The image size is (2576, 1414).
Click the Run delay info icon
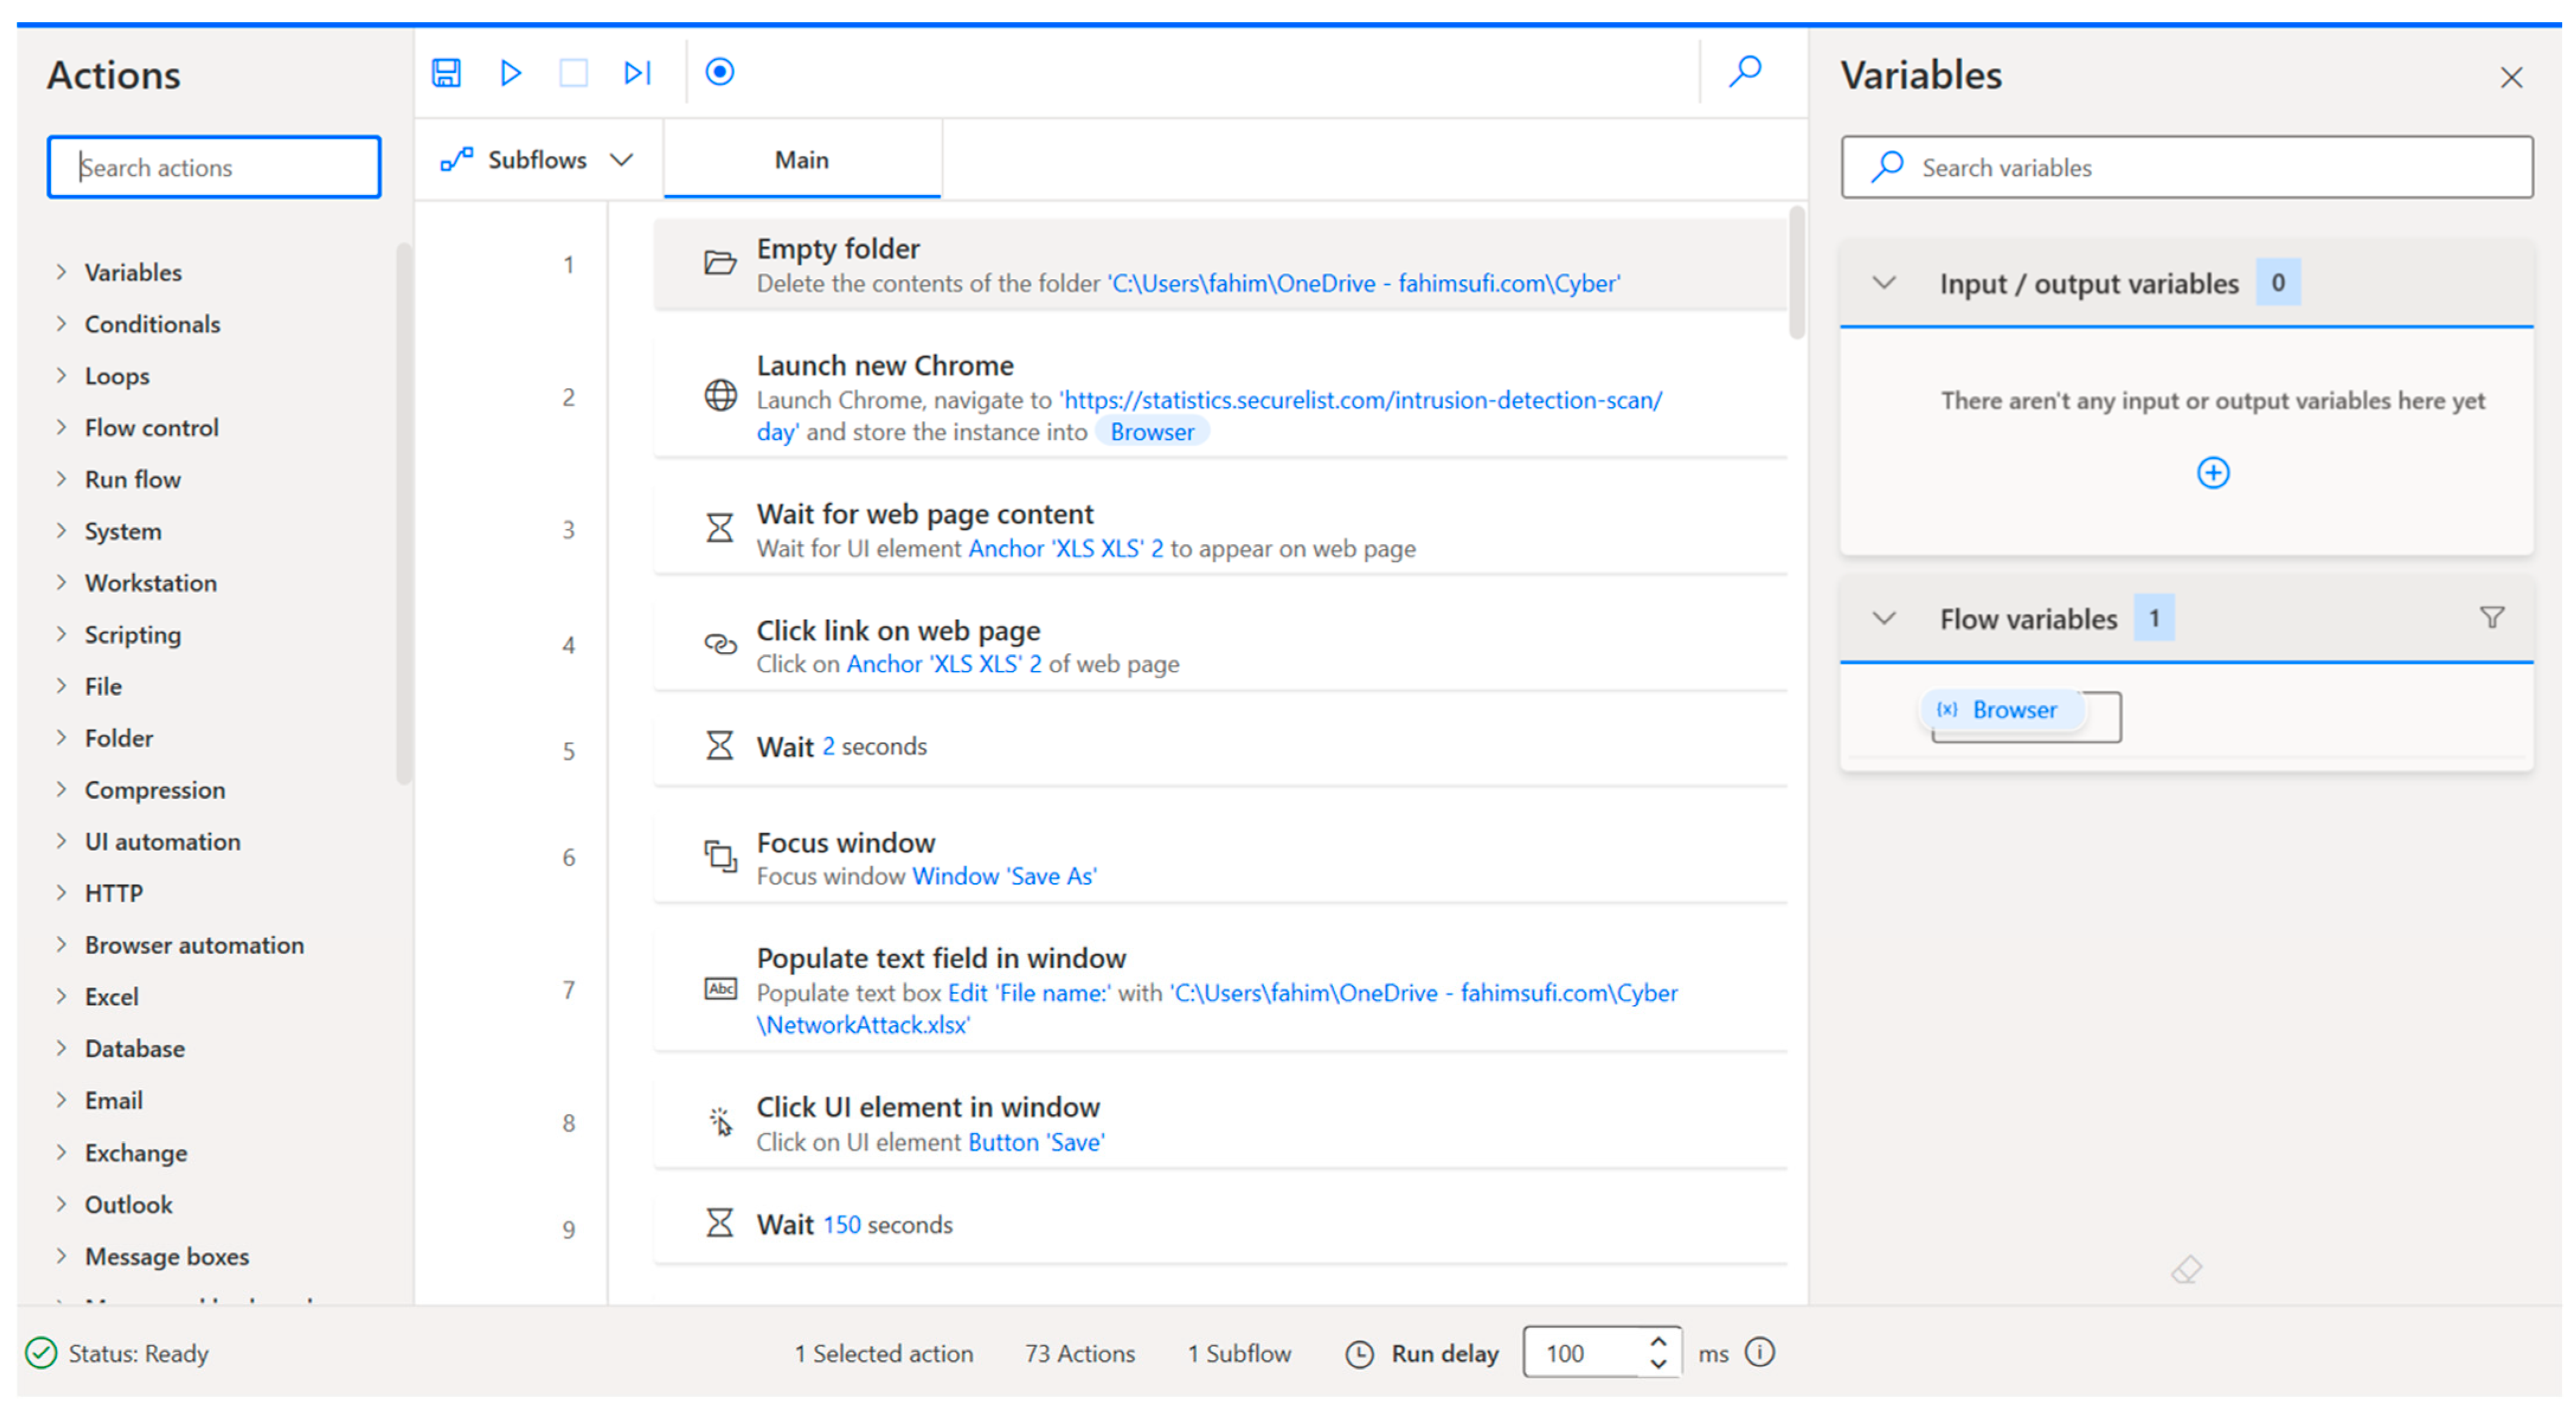tap(1759, 1352)
